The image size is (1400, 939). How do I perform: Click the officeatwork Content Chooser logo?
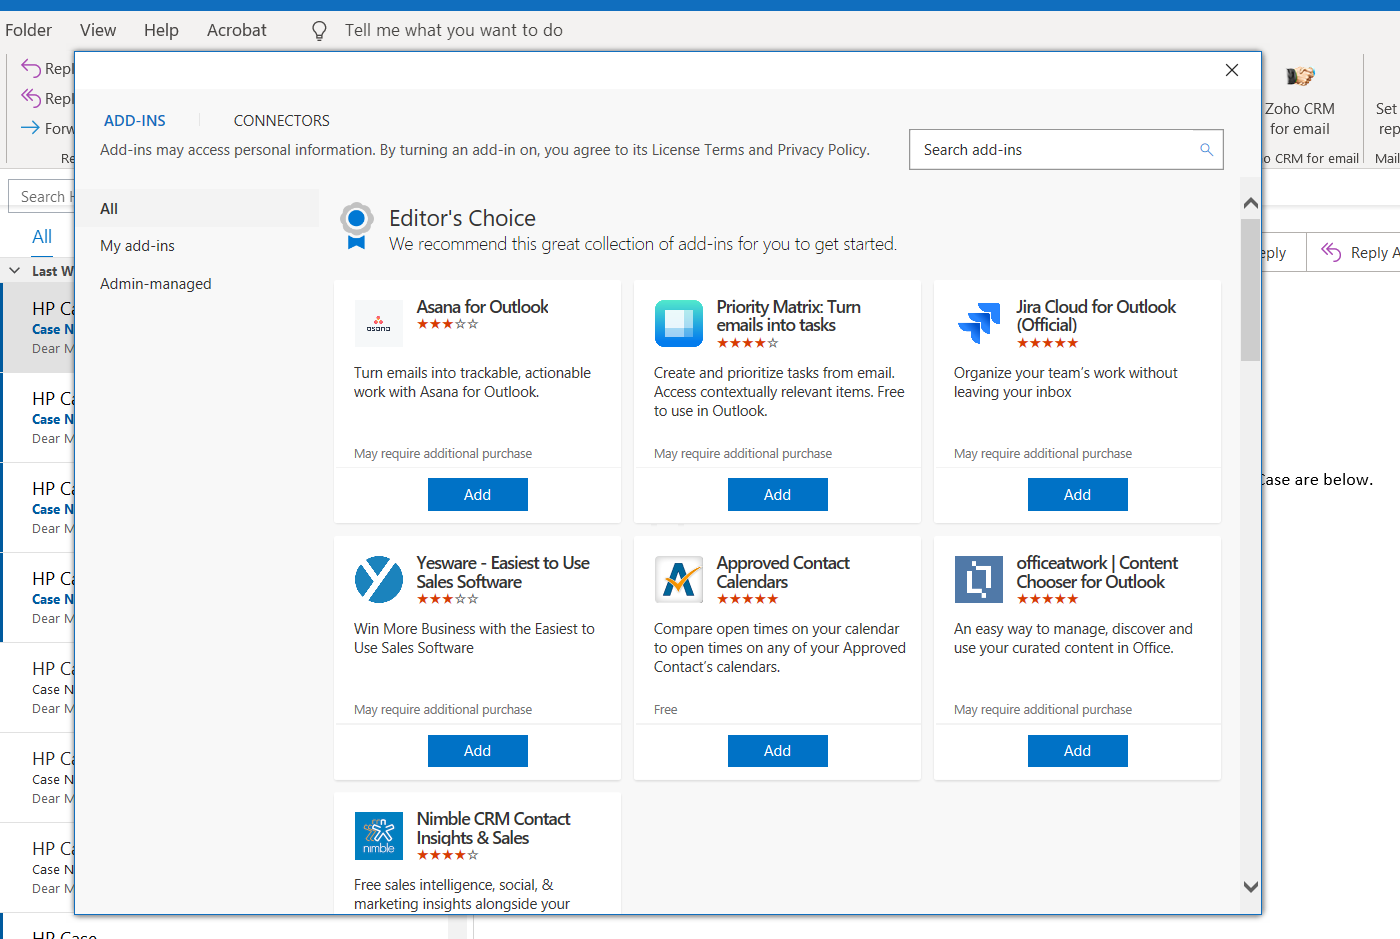[979, 580]
